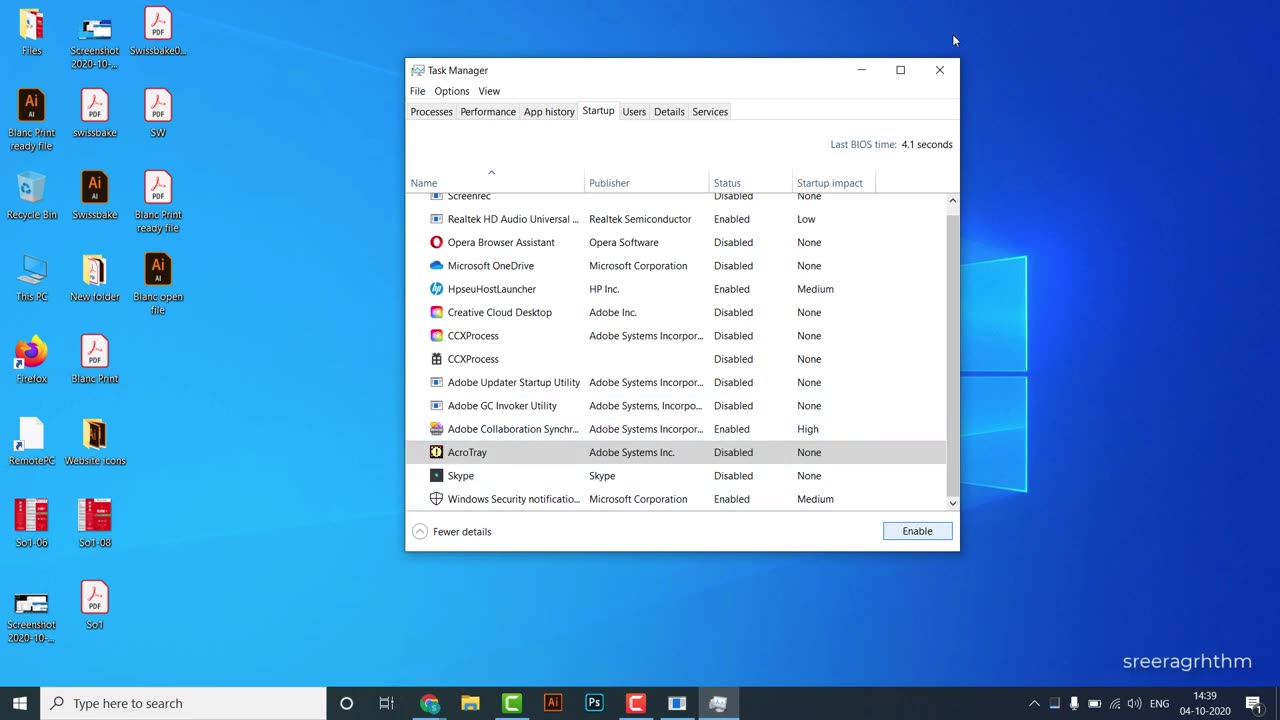Open Chrome from the taskbar
The height and width of the screenshot is (720, 1280).
[430, 703]
